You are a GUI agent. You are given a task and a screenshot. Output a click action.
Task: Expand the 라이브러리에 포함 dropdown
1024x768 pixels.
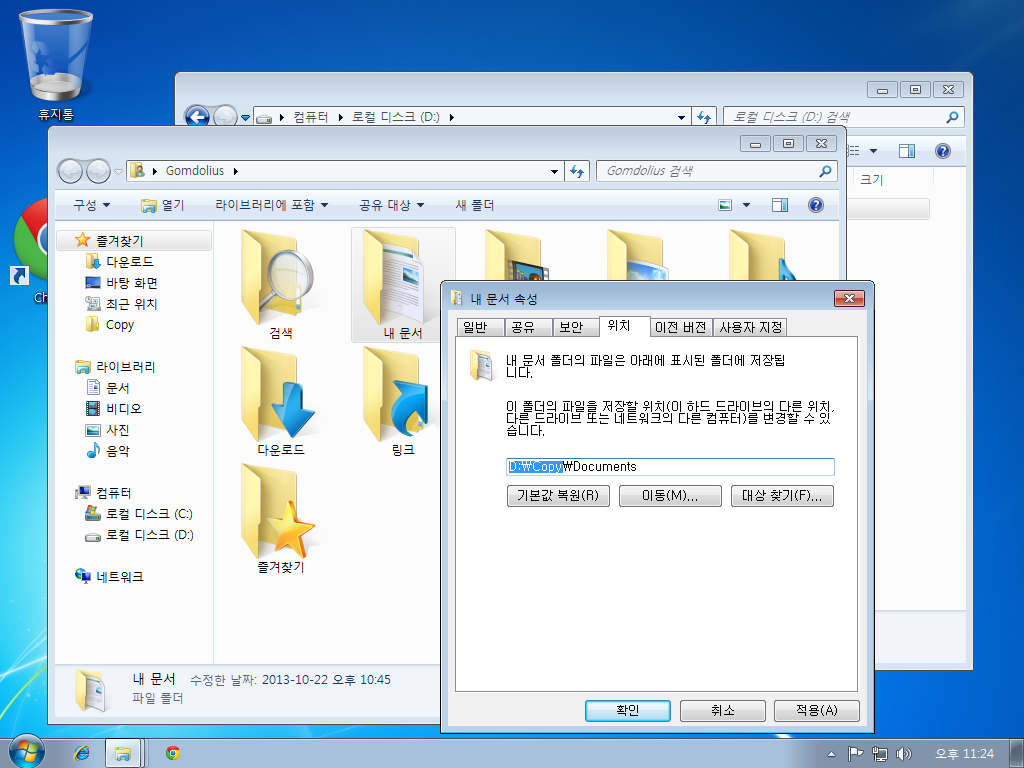[x=271, y=205]
